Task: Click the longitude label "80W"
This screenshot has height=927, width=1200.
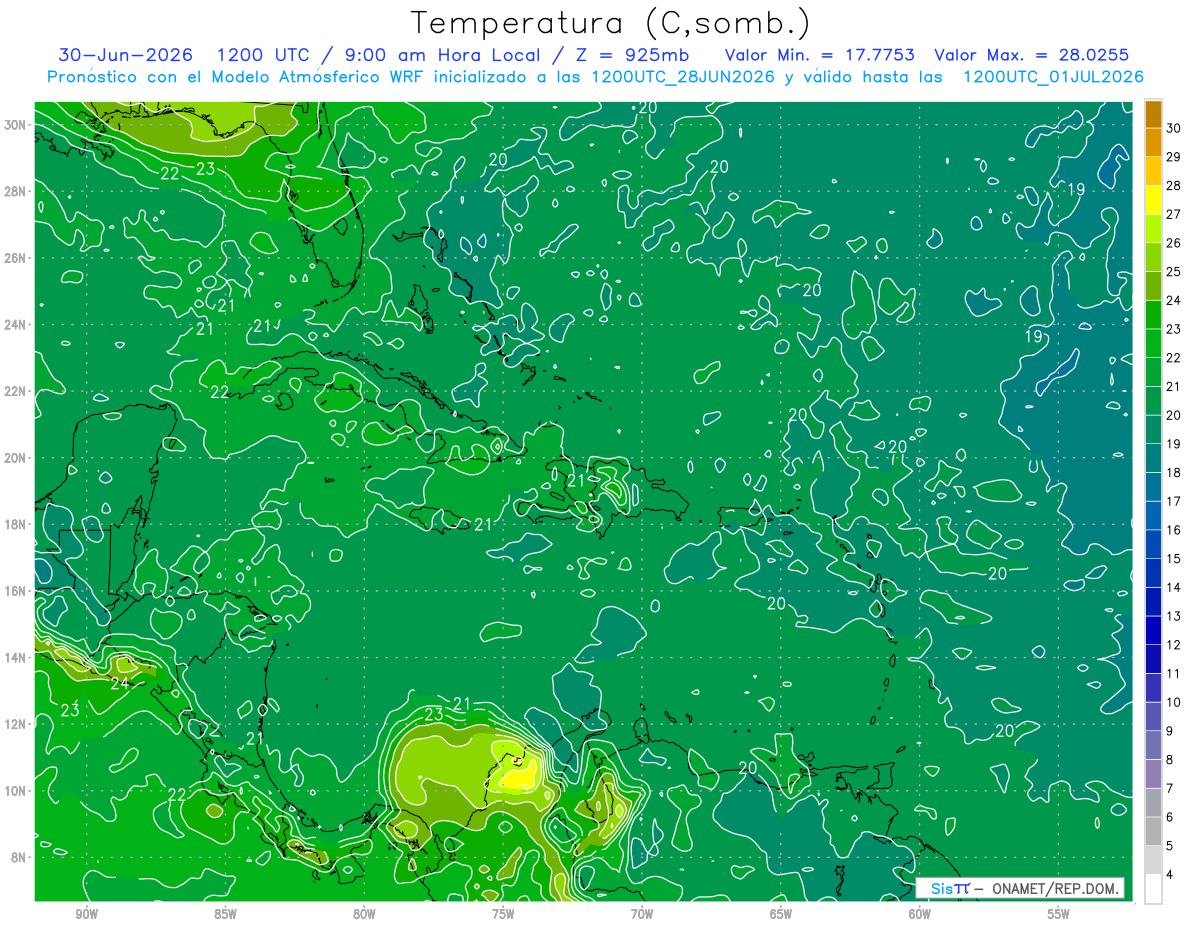Action: click(364, 914)
